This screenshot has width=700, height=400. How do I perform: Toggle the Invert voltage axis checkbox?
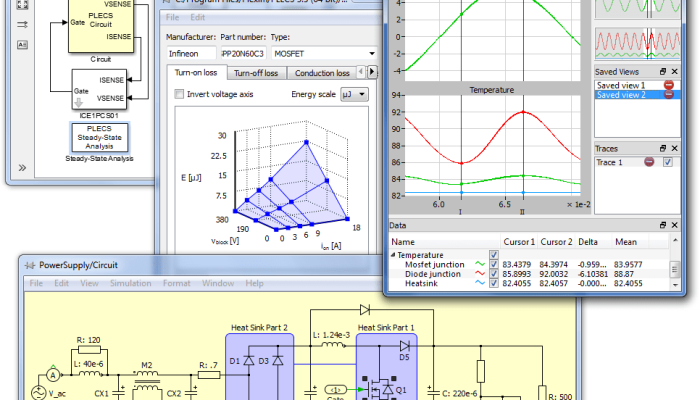click(x=179, y=94)
